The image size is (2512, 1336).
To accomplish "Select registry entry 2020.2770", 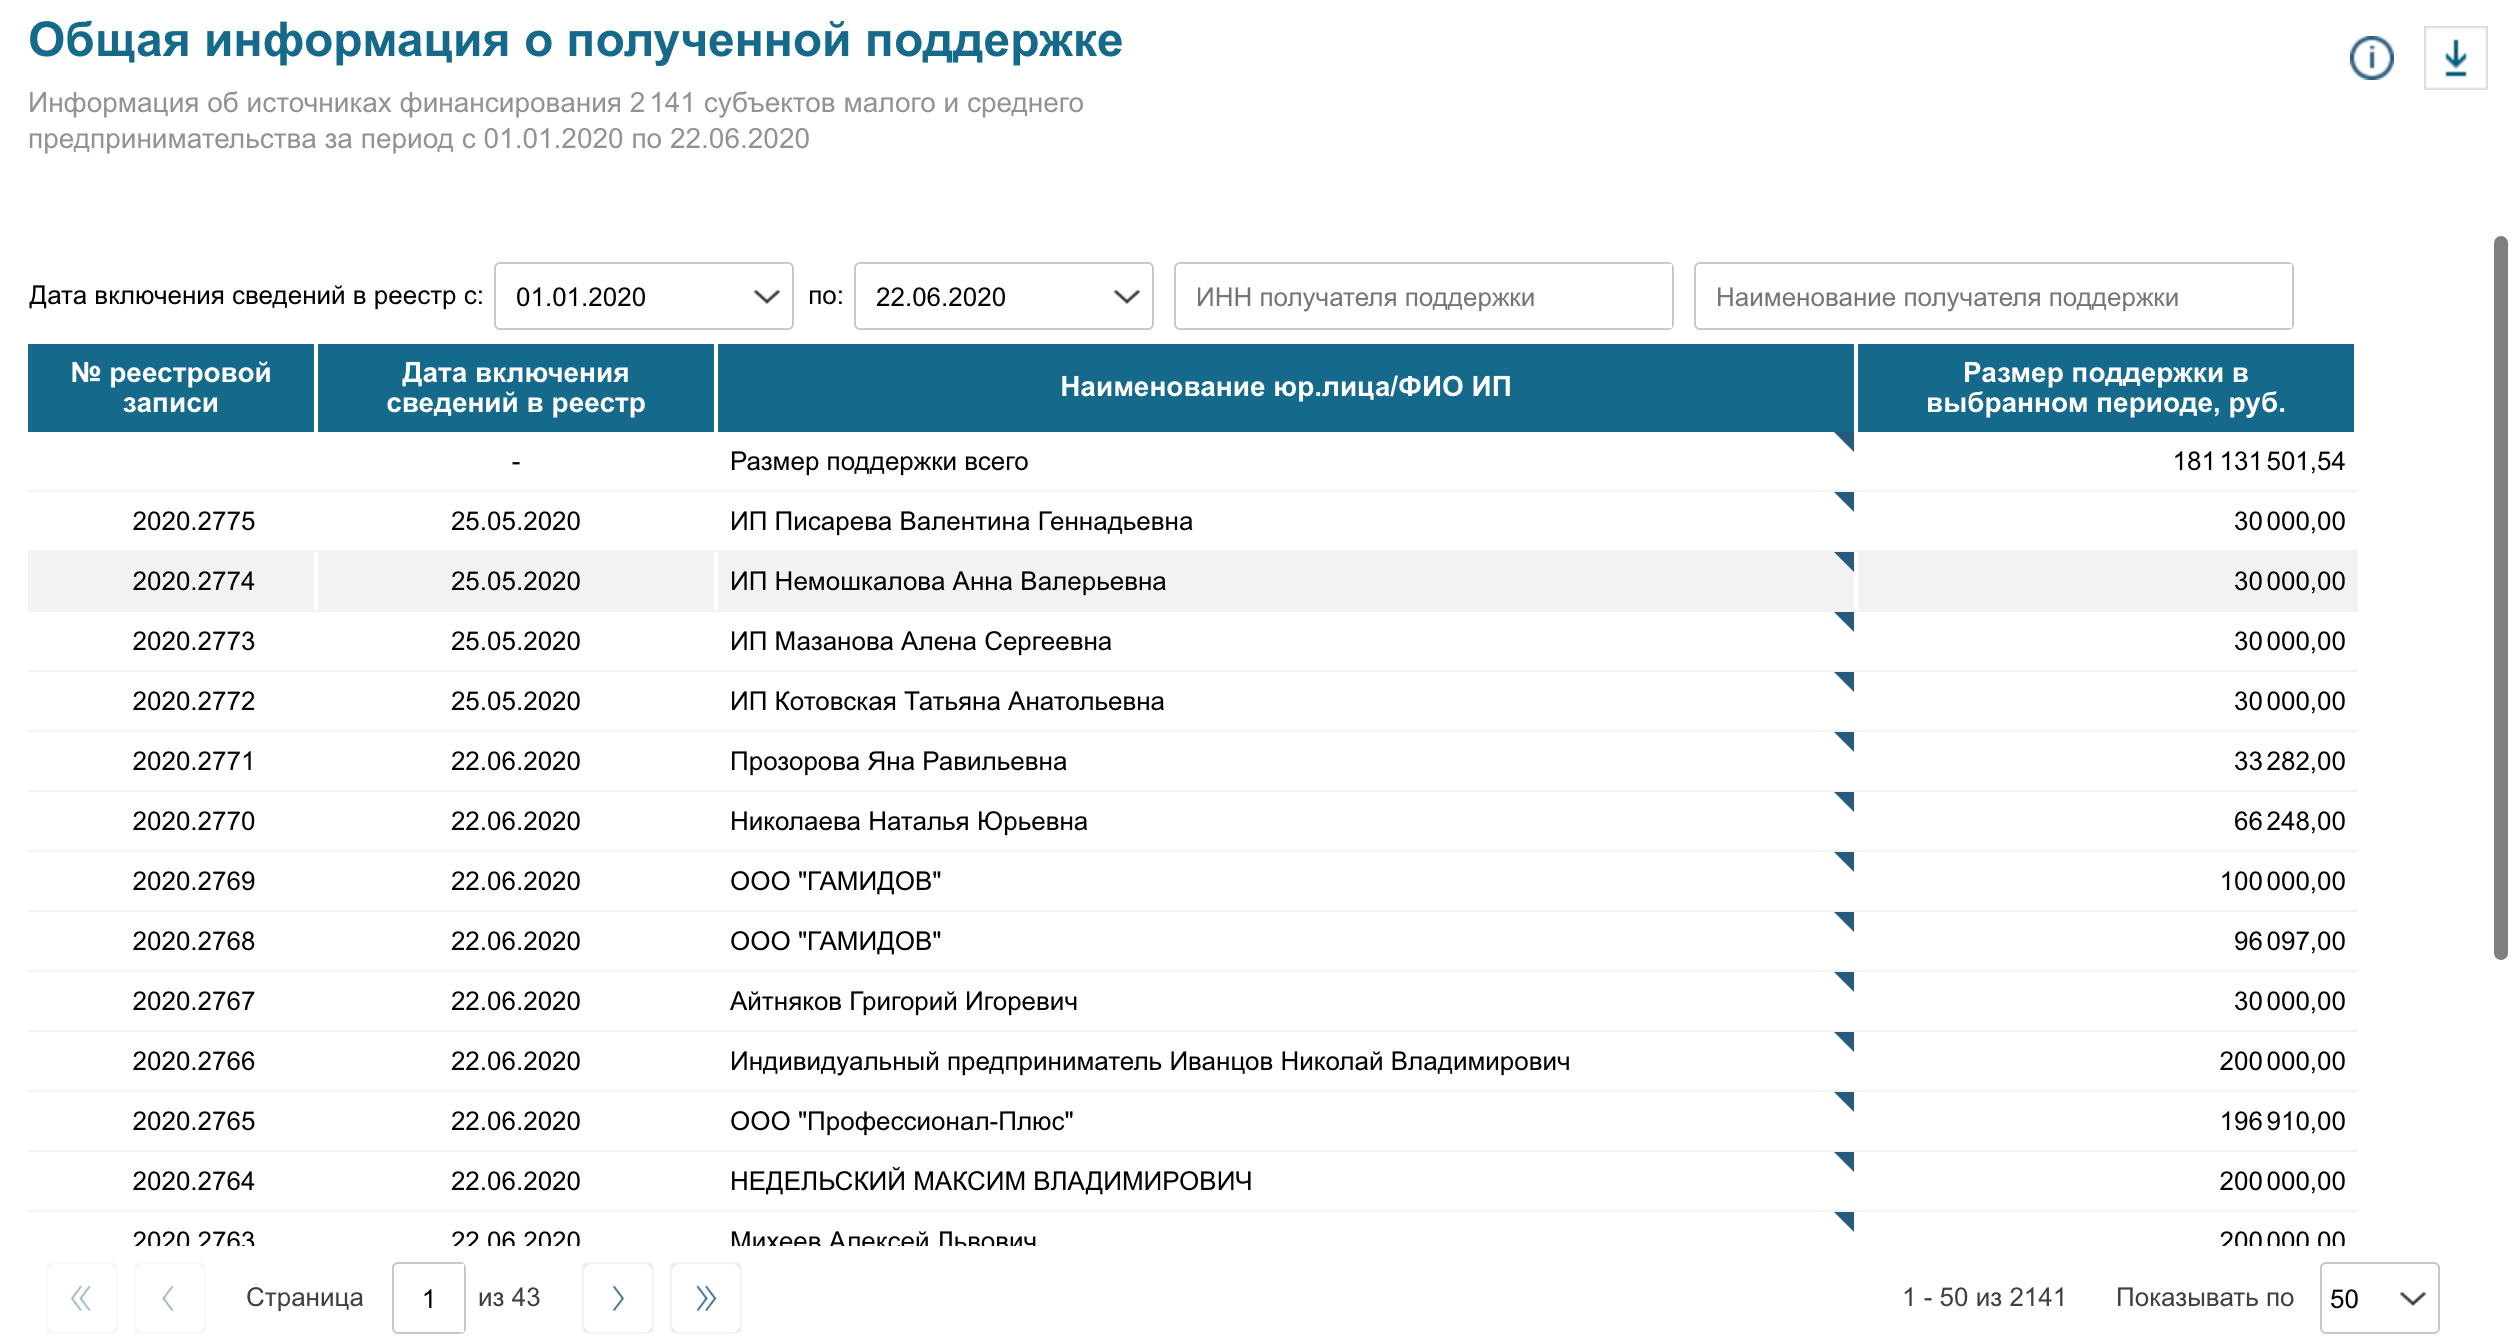I will pyautogui.click(x=194, y=821).
